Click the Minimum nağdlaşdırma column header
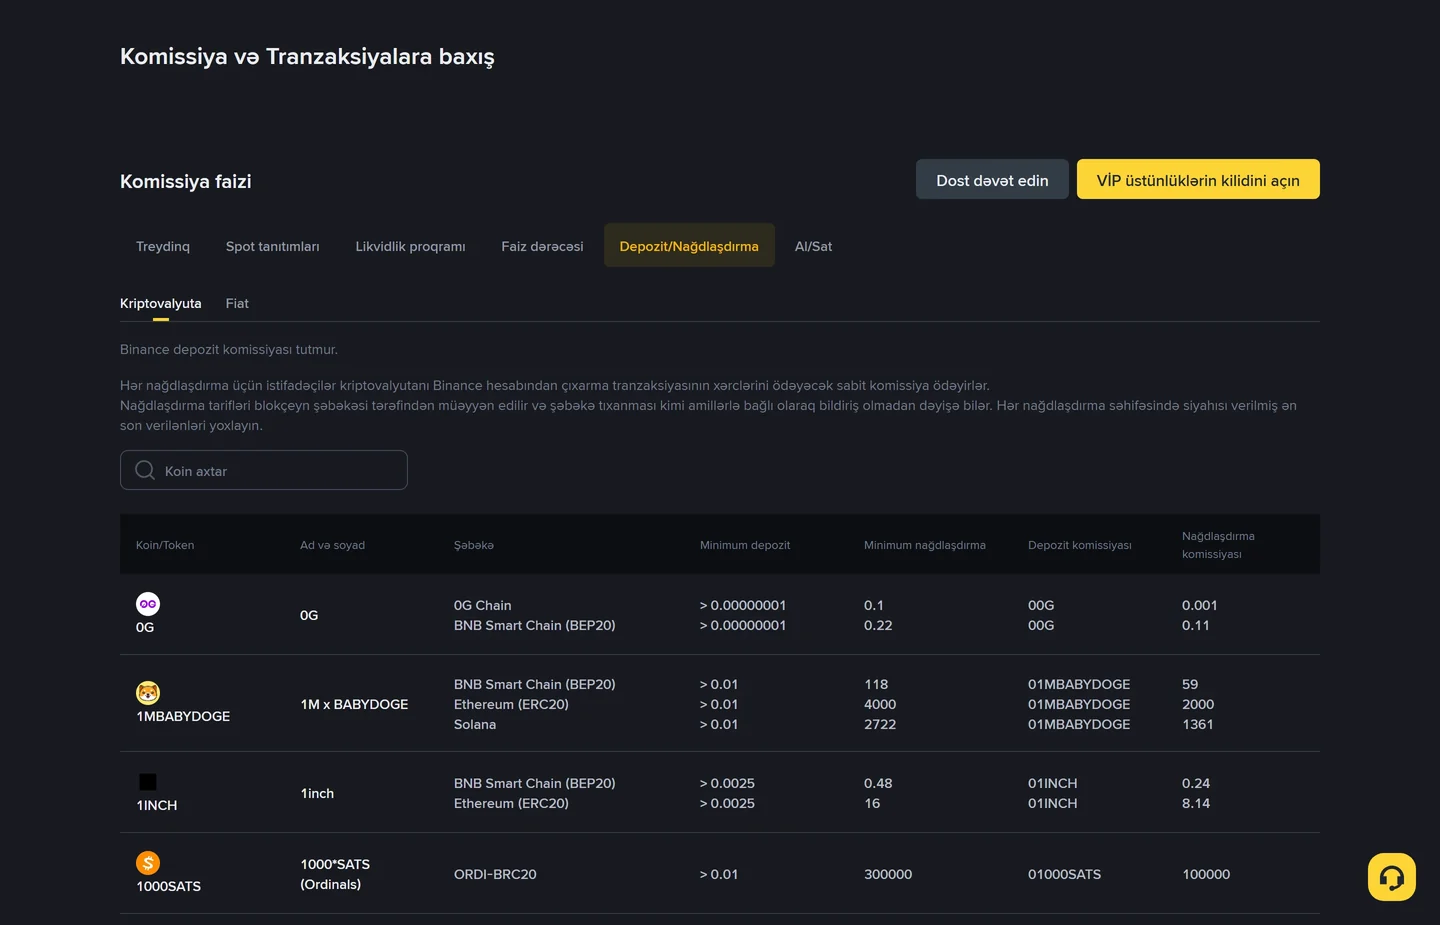The height and width of the screenshot is (925, 1440). 925,545
